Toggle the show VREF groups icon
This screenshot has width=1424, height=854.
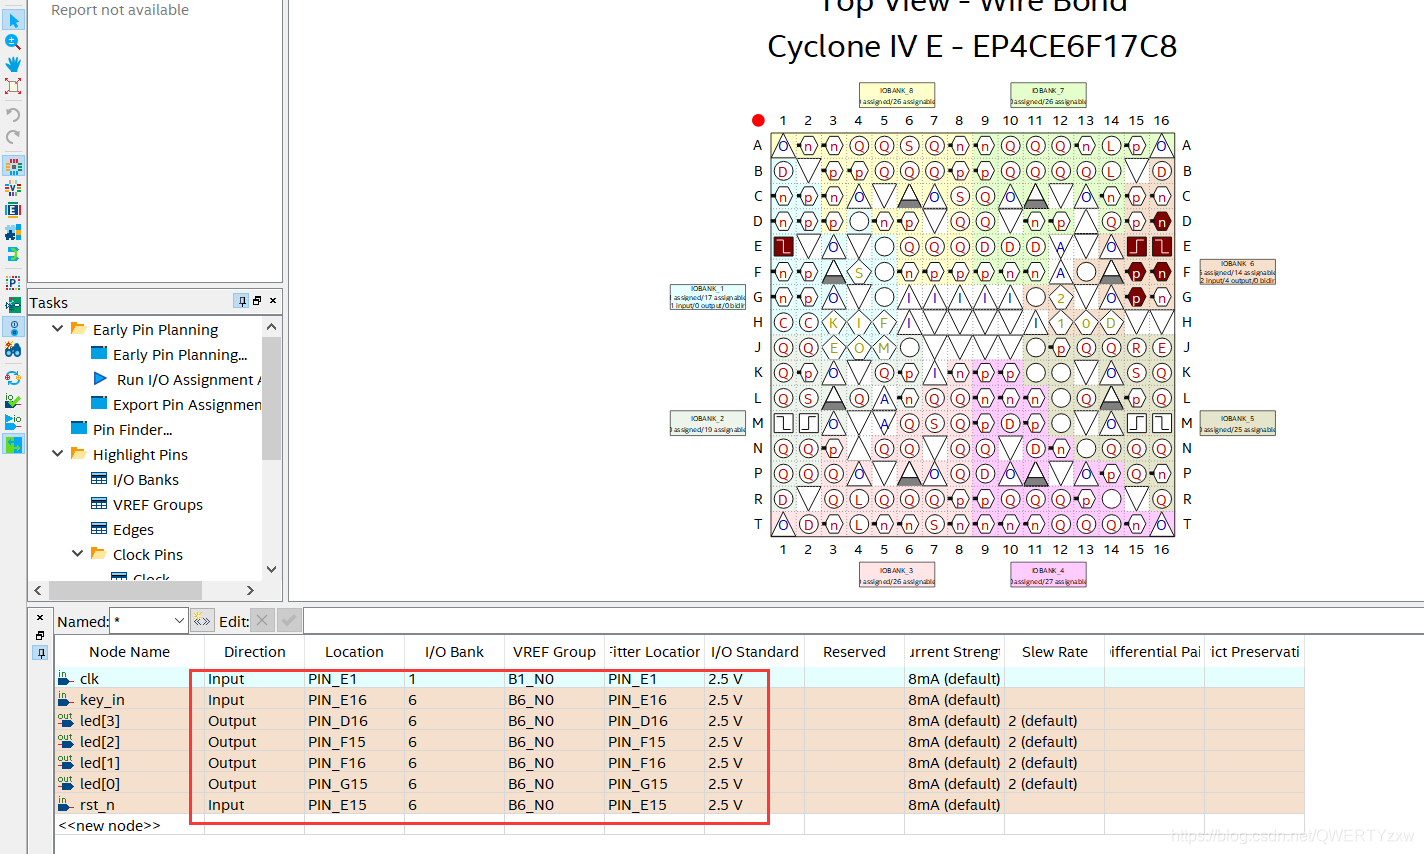click(13, 188)
